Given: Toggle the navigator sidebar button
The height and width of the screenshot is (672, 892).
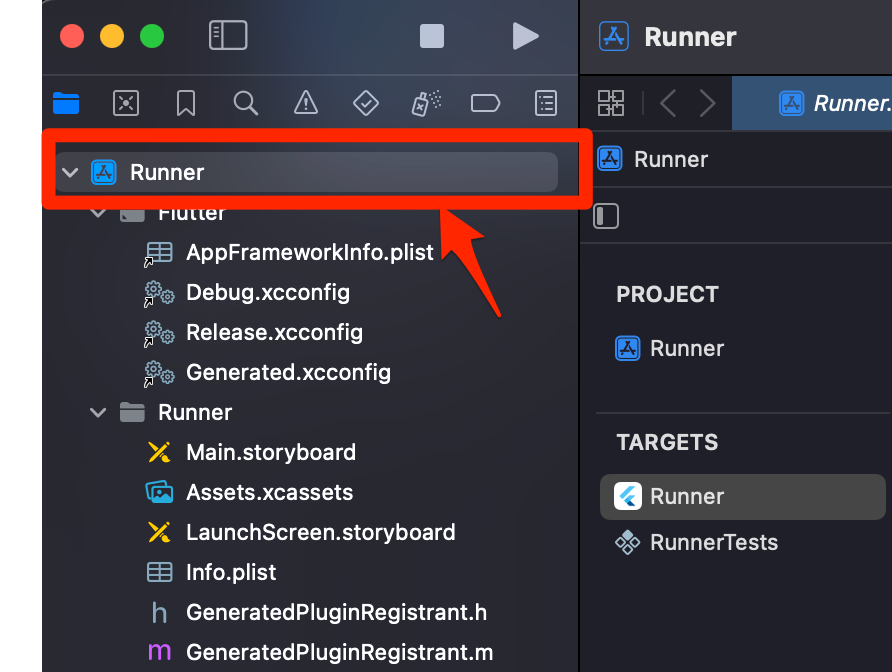Looking at the screenshot, I should click(x=228, y=35).
